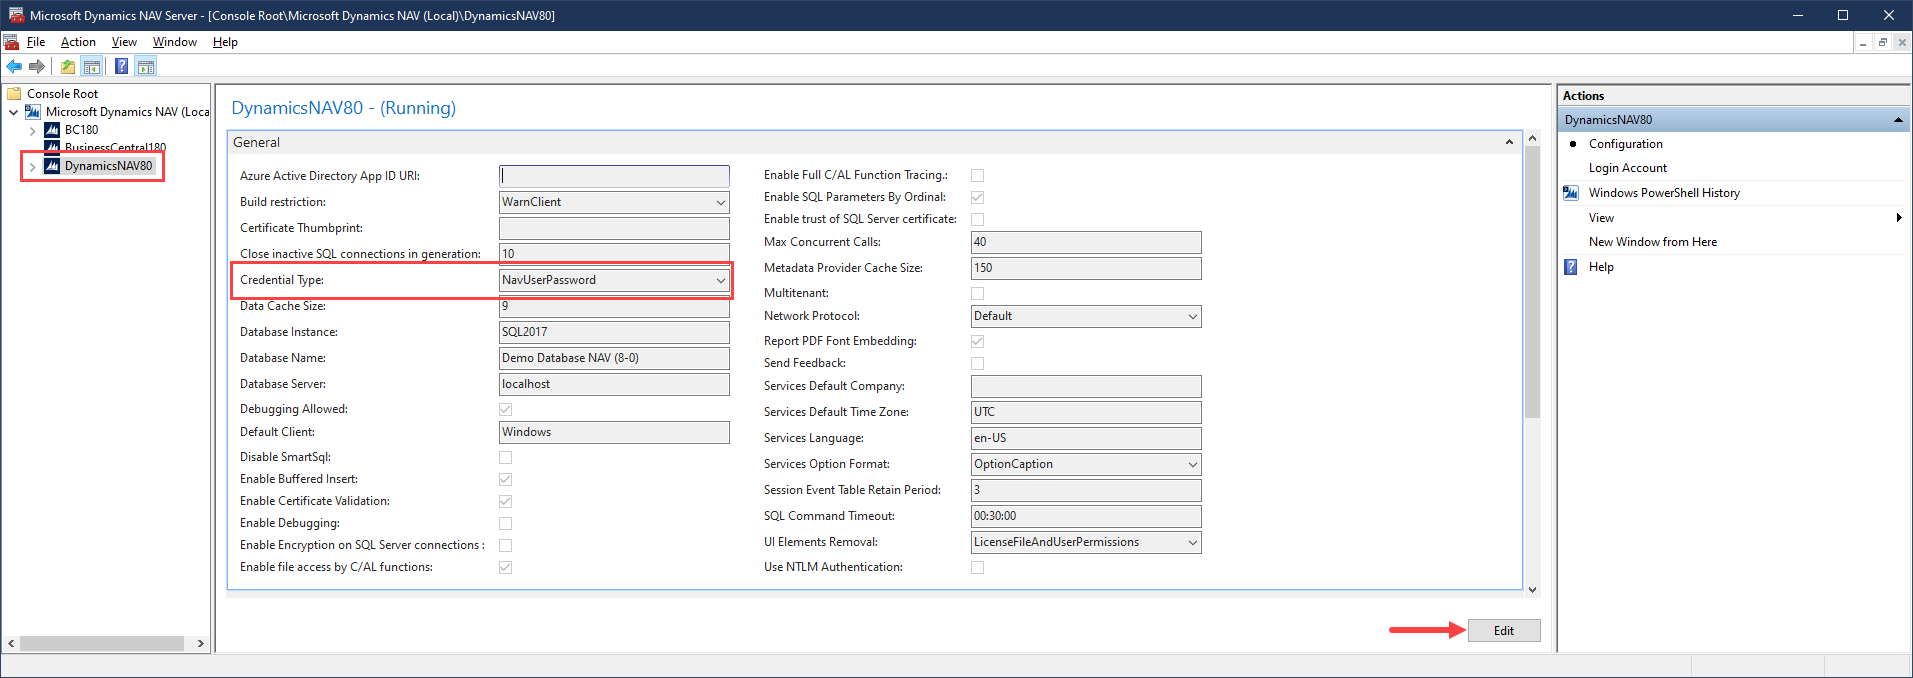Image resolution: width=1913 pixels, height=678 pixels.
Task: Open Windows PowerShell History action
Action: click(x=1664, y=193)
